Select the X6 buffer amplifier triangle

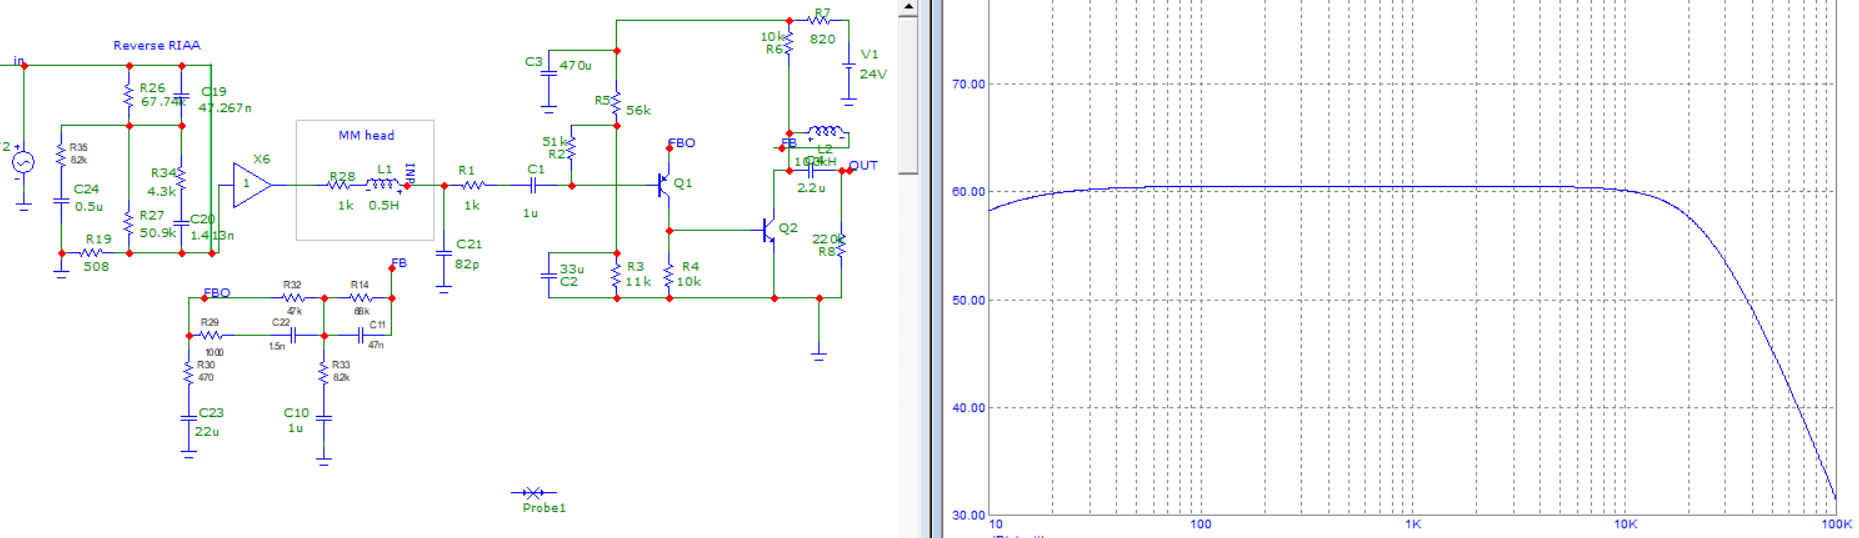click(x=252, y=185)
